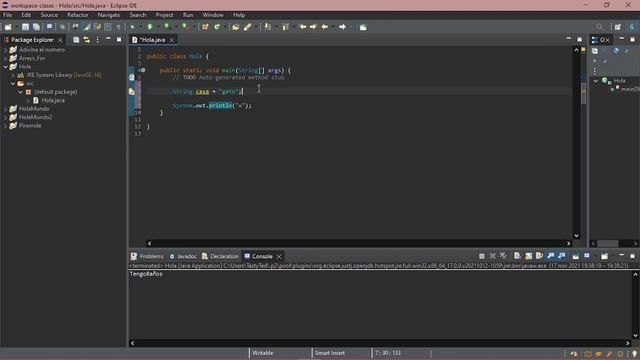Switch to the Javadoc tab
The height and width of the screenshot is (360, 640).
[x=183, y=256]
